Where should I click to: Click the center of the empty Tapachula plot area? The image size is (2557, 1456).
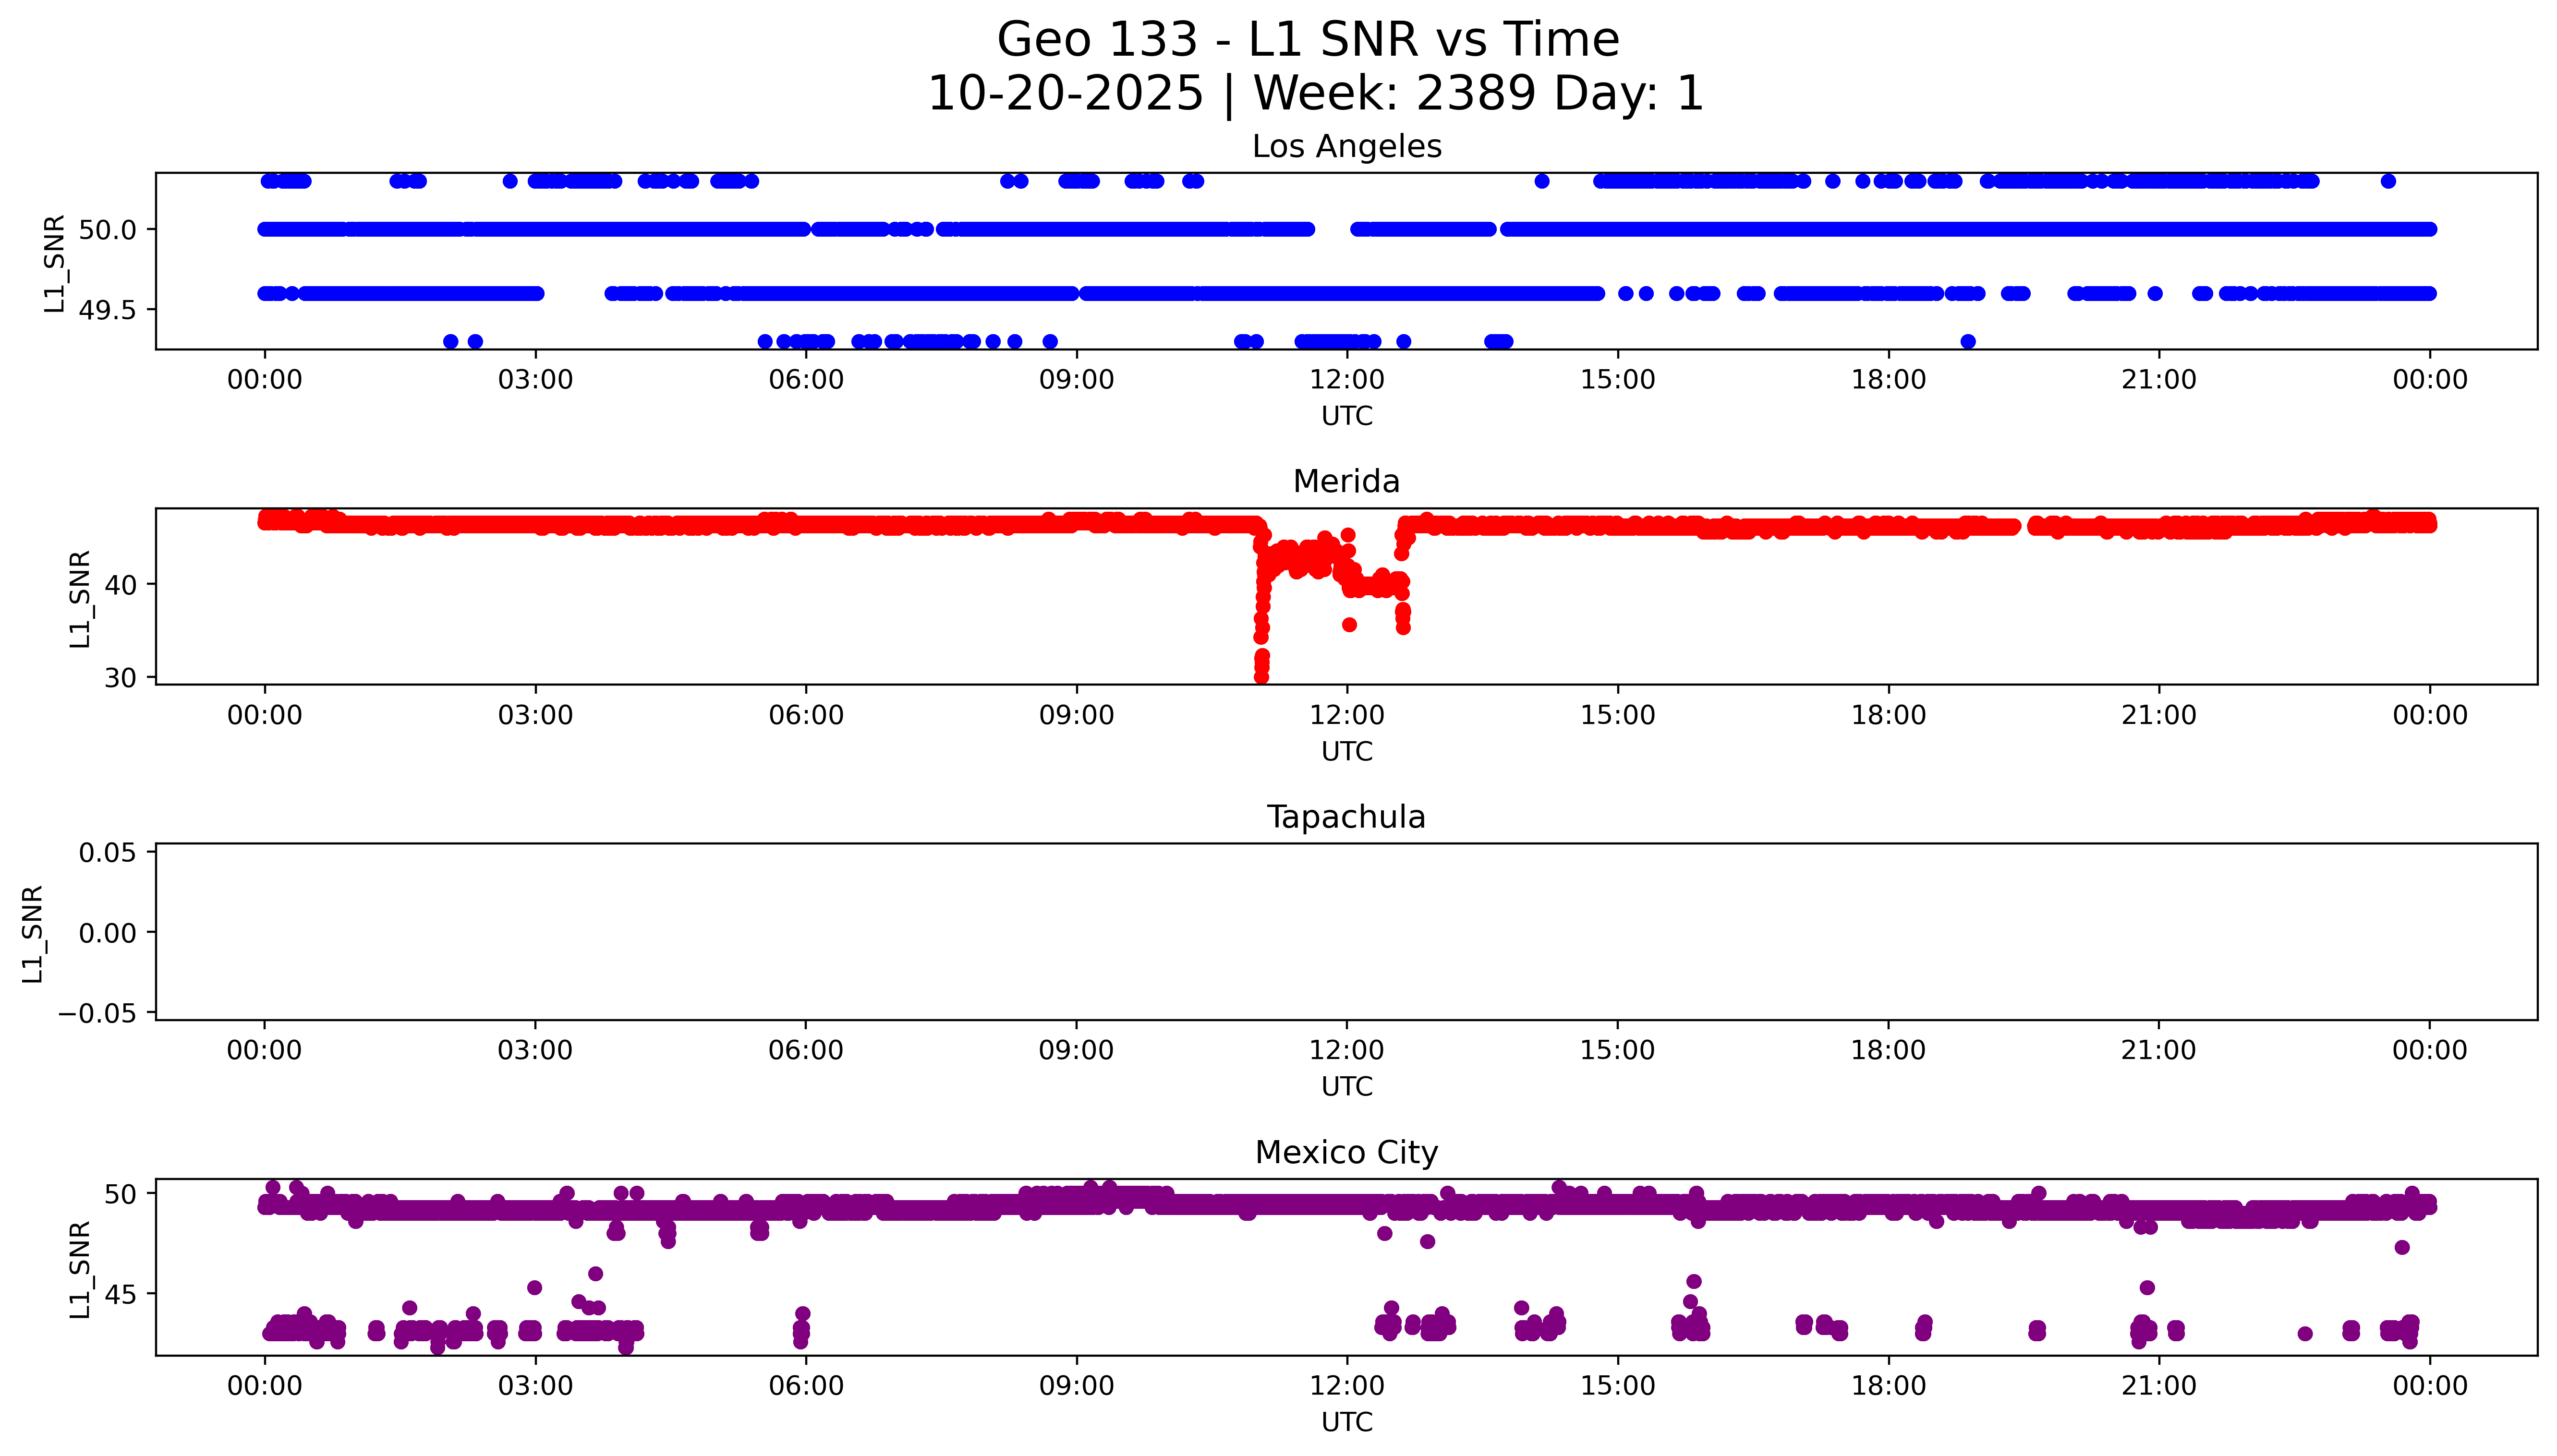tap(1346, 932)
